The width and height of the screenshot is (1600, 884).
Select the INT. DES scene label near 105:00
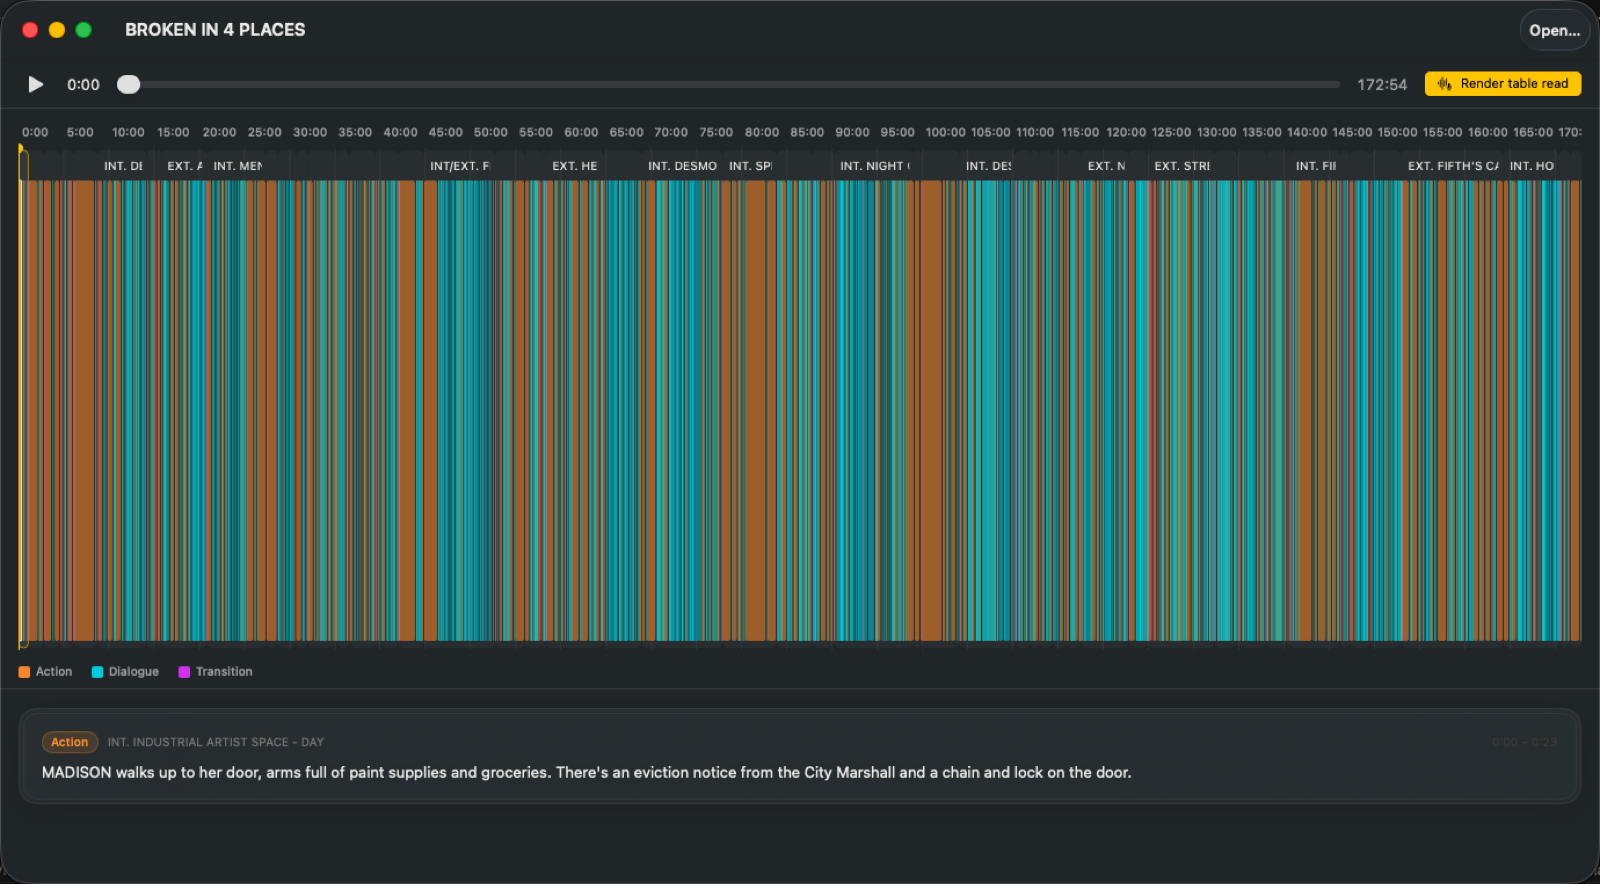[x=988, y=166]
